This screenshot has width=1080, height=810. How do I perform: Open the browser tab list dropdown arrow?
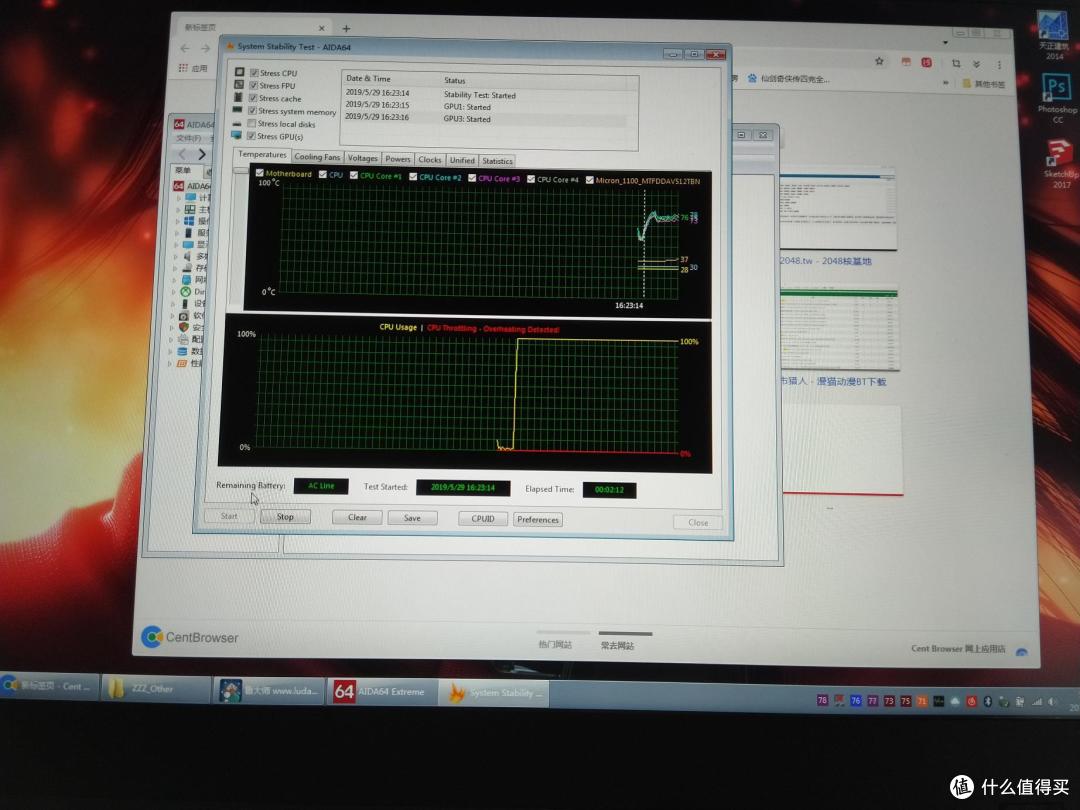coord(946,43)
